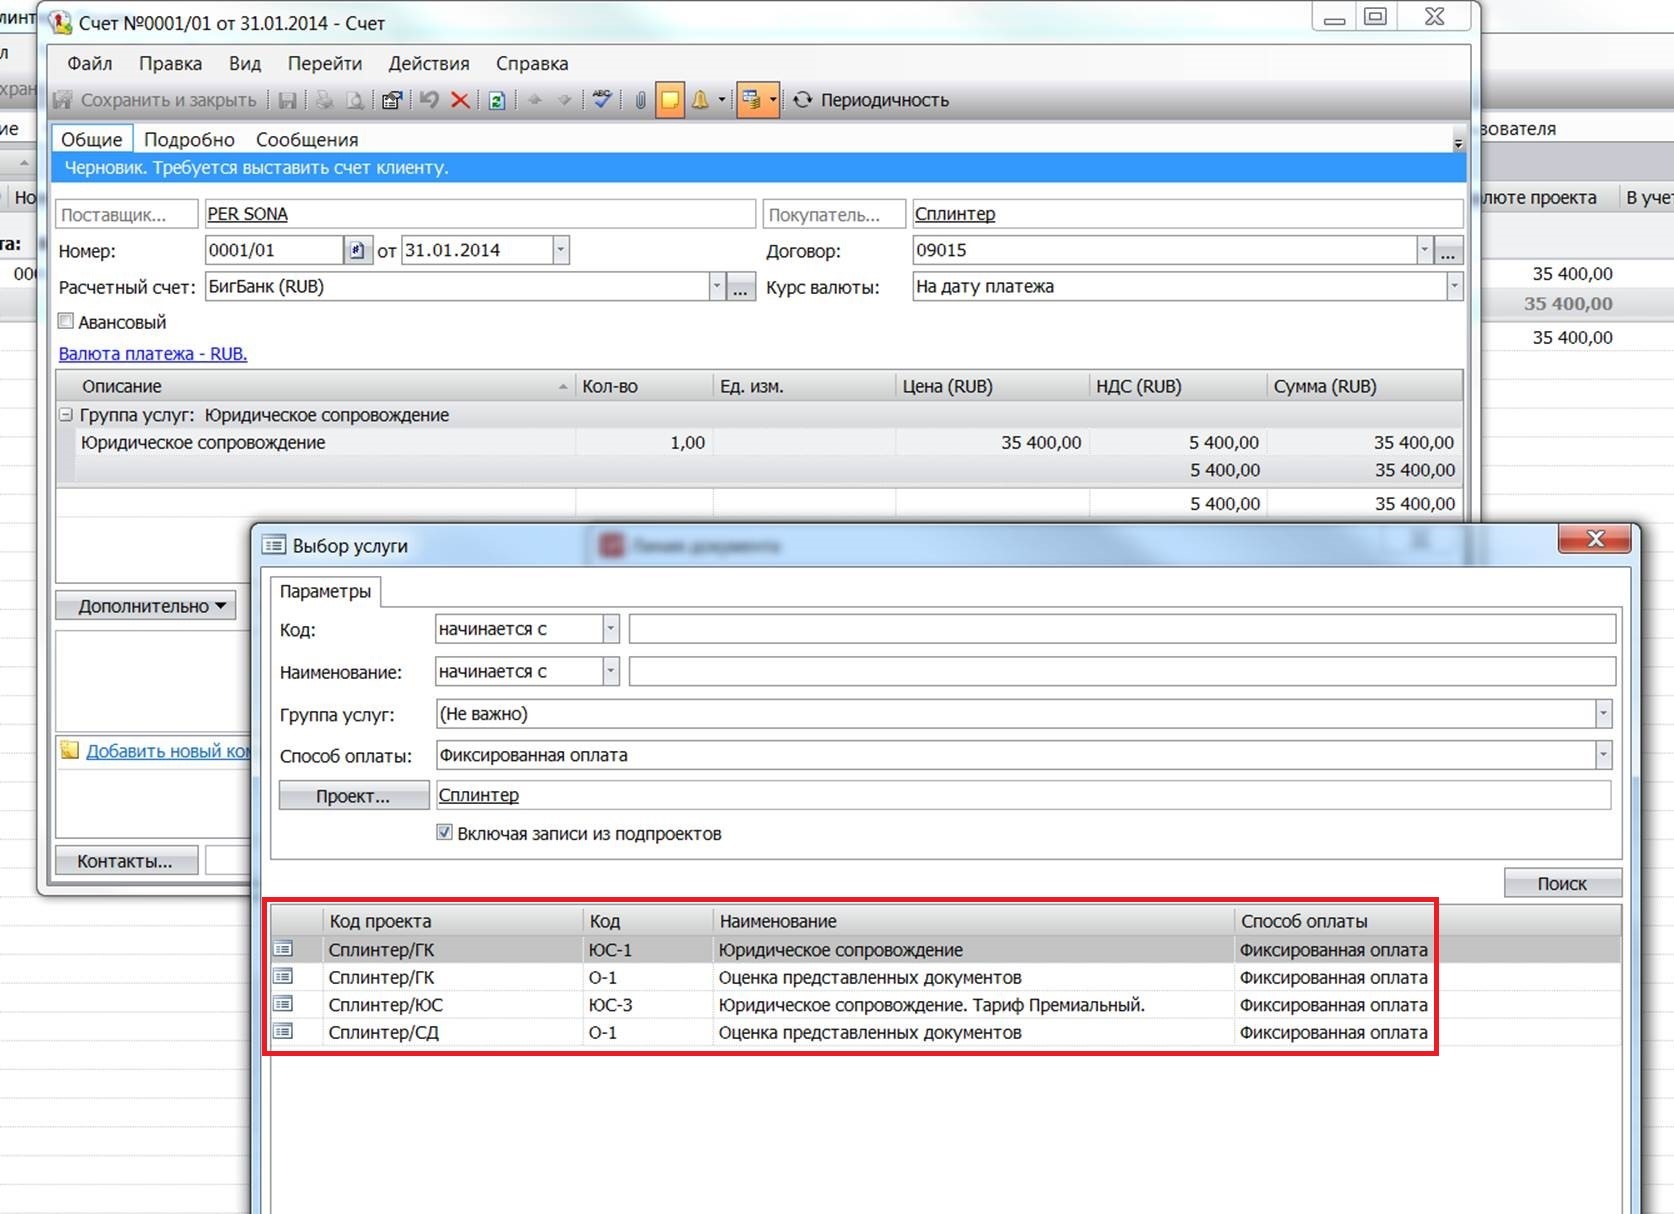
Task: Click the Проект... button
Action: click(354, 796)
